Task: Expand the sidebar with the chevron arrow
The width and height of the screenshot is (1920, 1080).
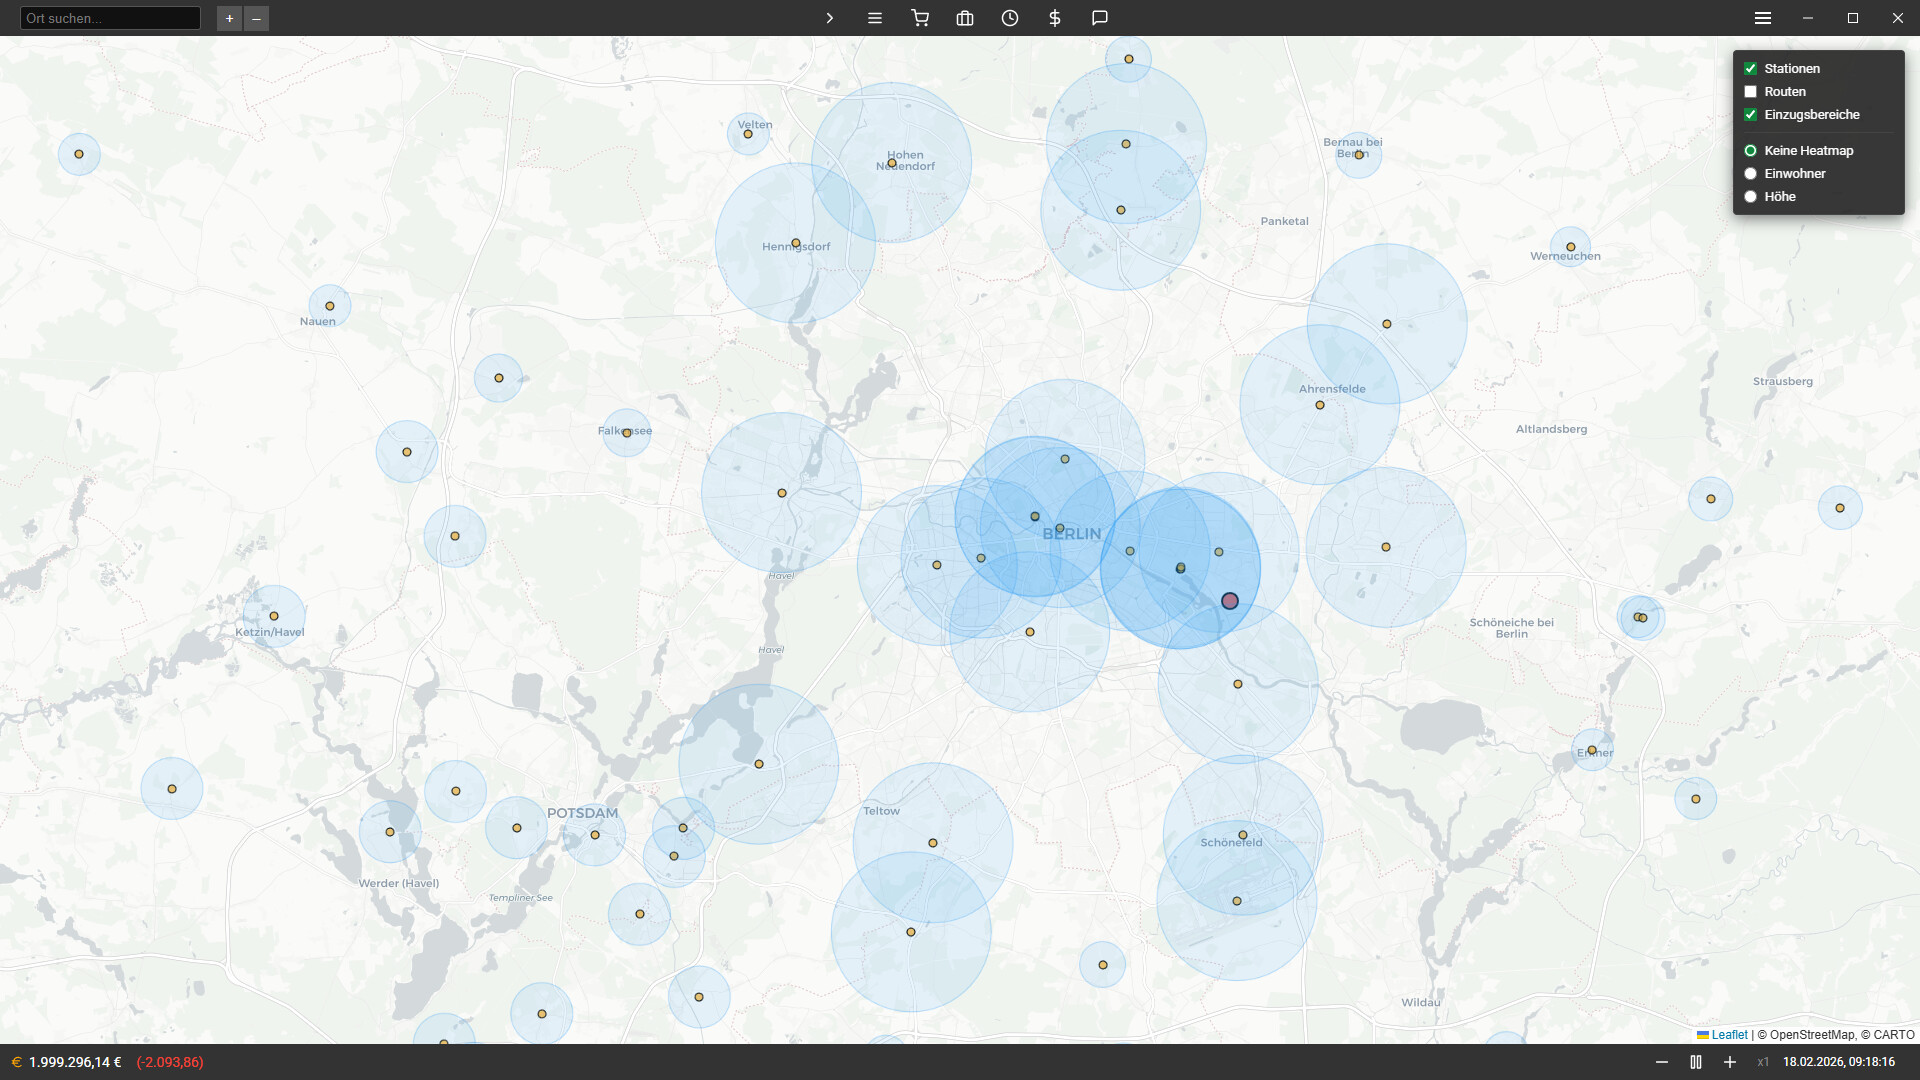Action: tap(829, 18)
